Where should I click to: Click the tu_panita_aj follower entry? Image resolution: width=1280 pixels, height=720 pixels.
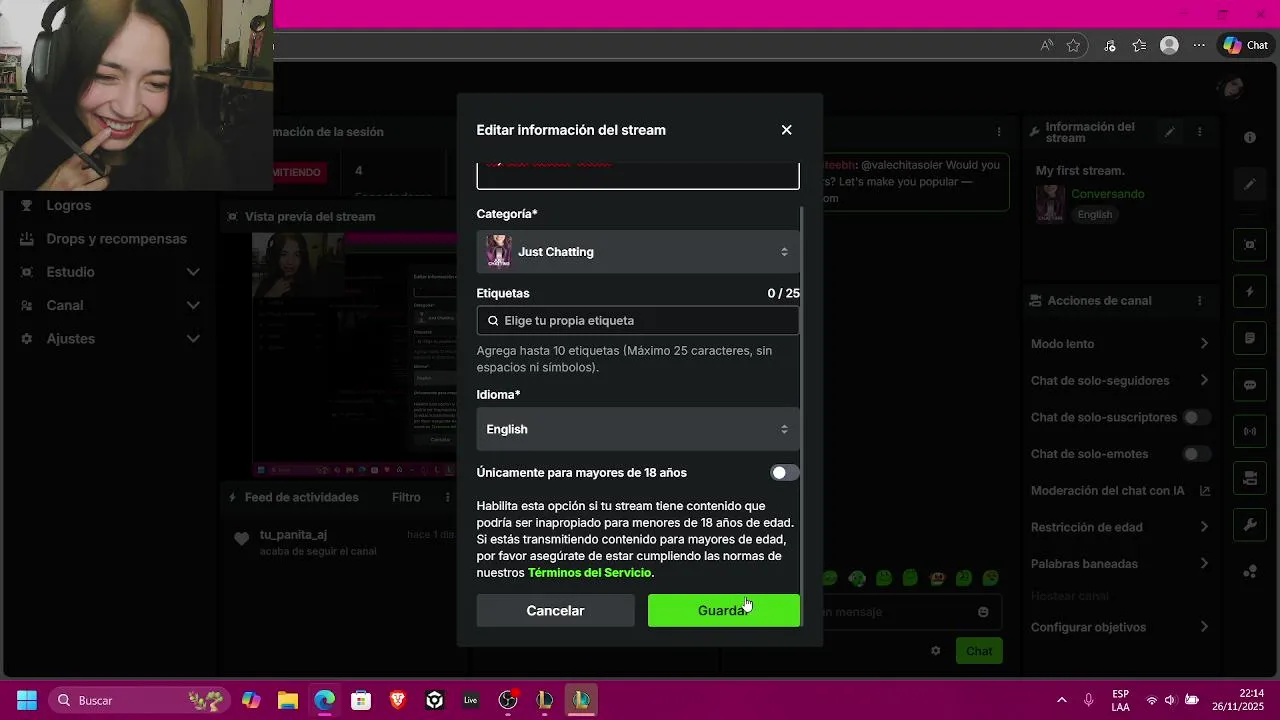[293, 535]
